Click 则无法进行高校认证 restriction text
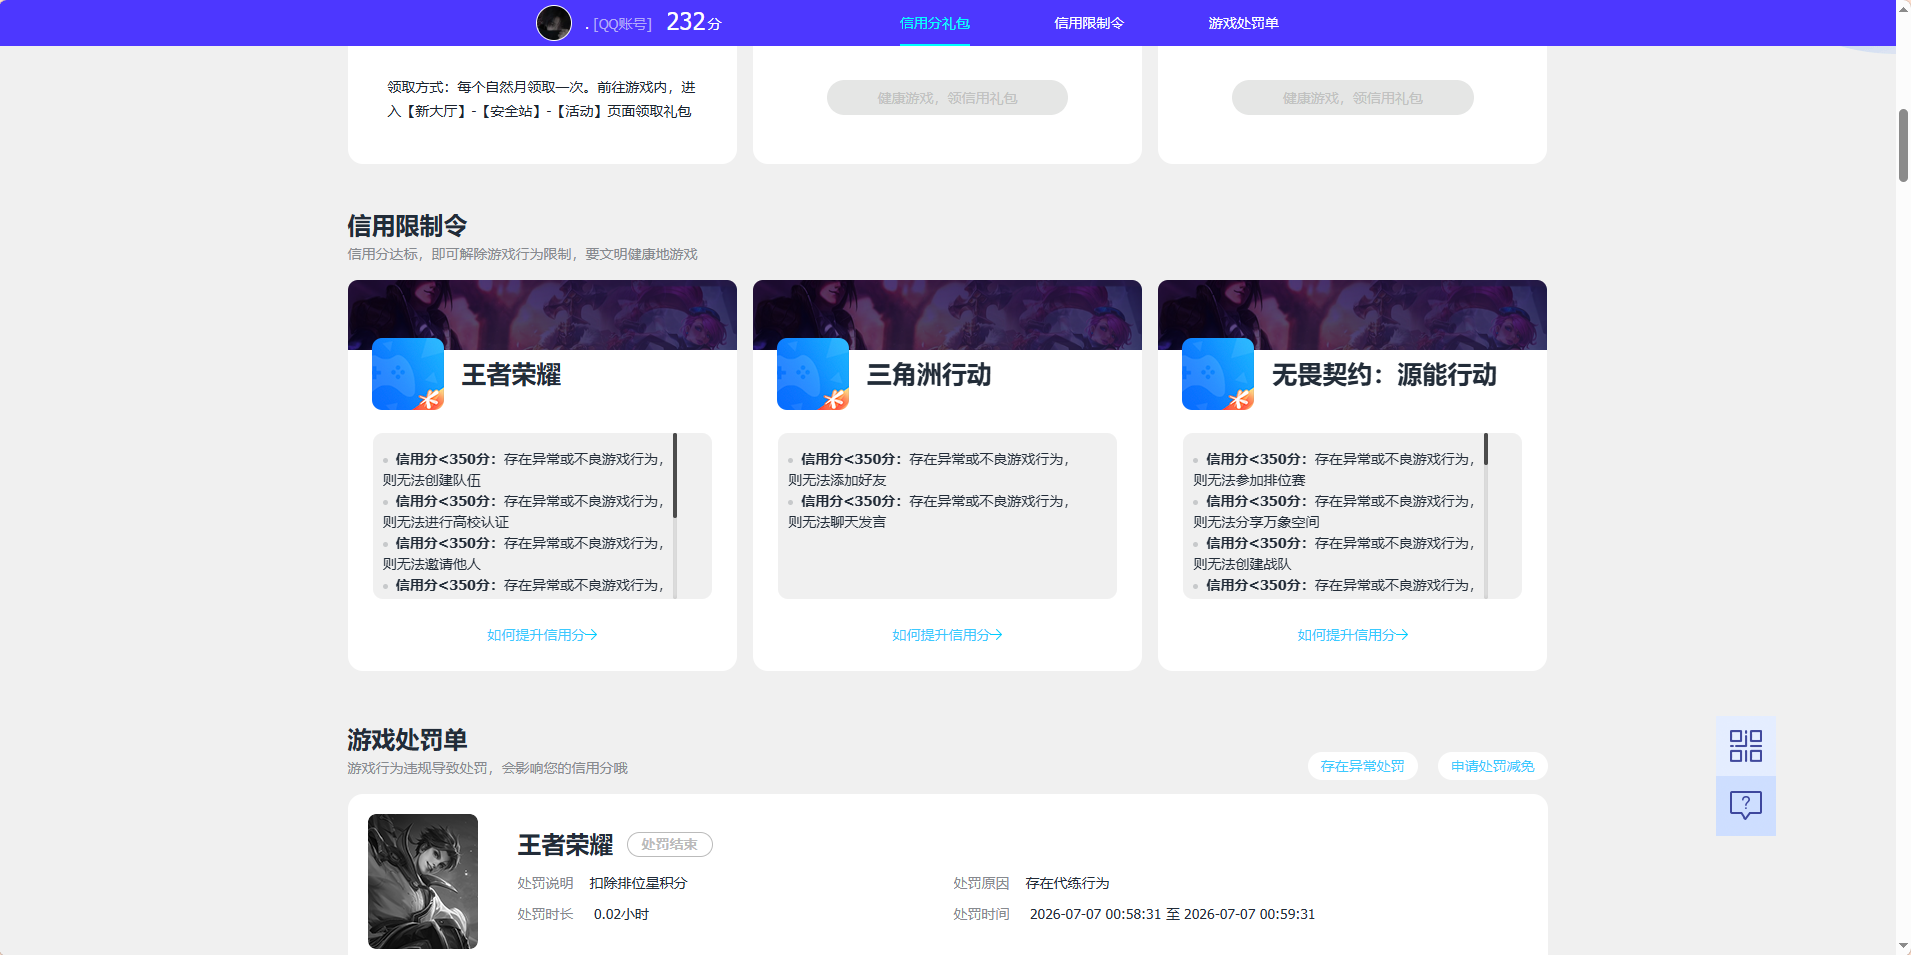The width and height of the screenshot is (1911, 955). [x=446, y=522]
